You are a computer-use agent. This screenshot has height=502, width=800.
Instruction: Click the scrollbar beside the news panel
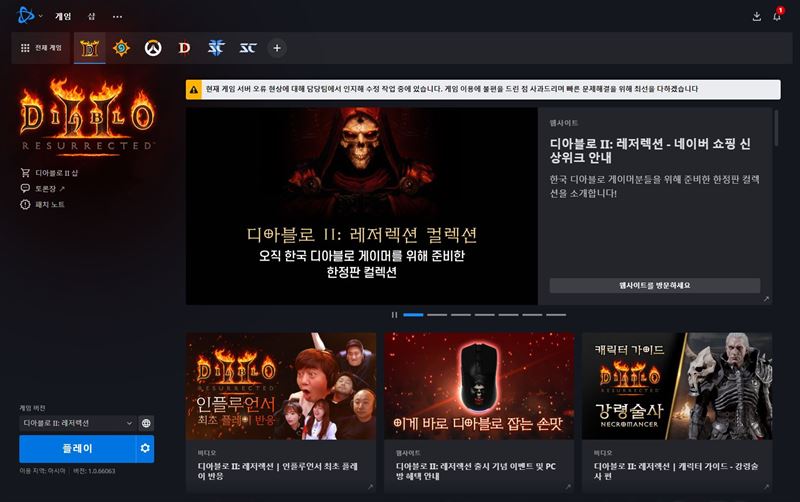[776, 129]
